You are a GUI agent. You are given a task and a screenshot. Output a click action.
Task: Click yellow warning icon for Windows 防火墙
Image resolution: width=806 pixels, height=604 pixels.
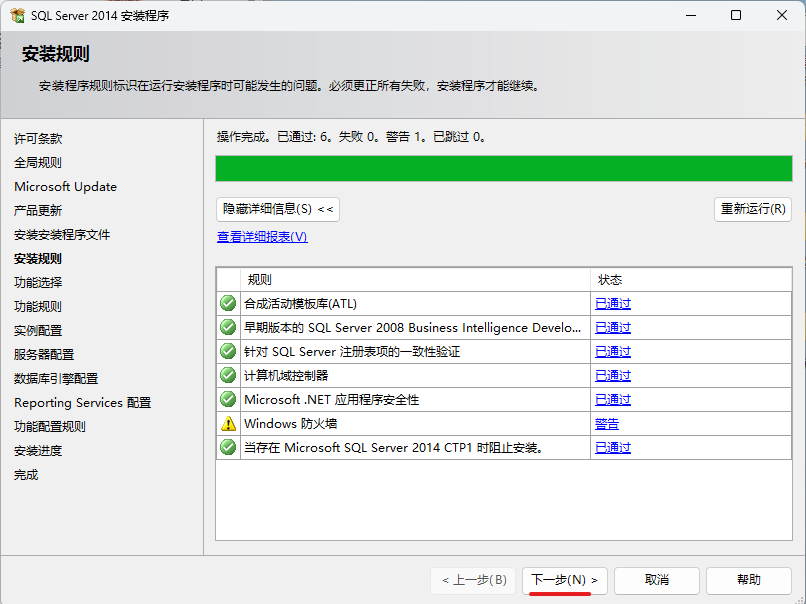pyautogui.click(x=228, y=424)
